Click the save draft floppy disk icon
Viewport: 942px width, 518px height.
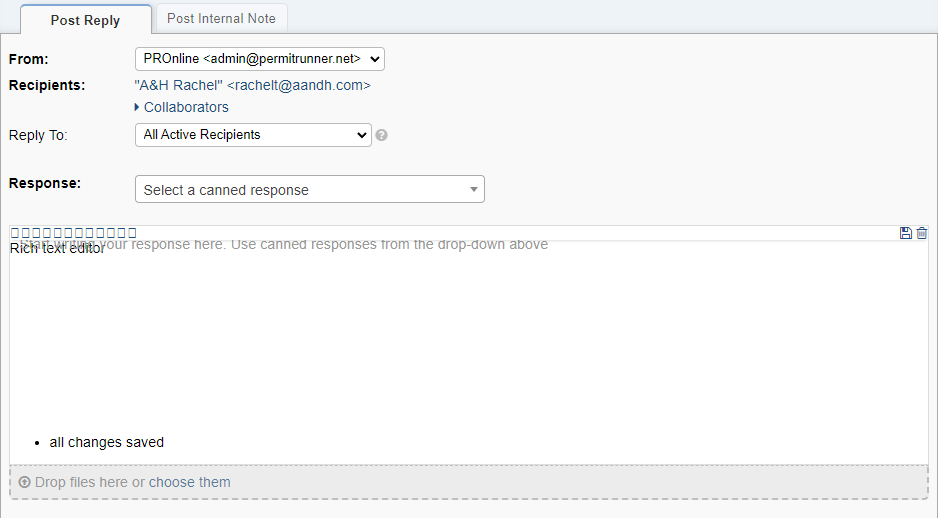pos(906,233)
